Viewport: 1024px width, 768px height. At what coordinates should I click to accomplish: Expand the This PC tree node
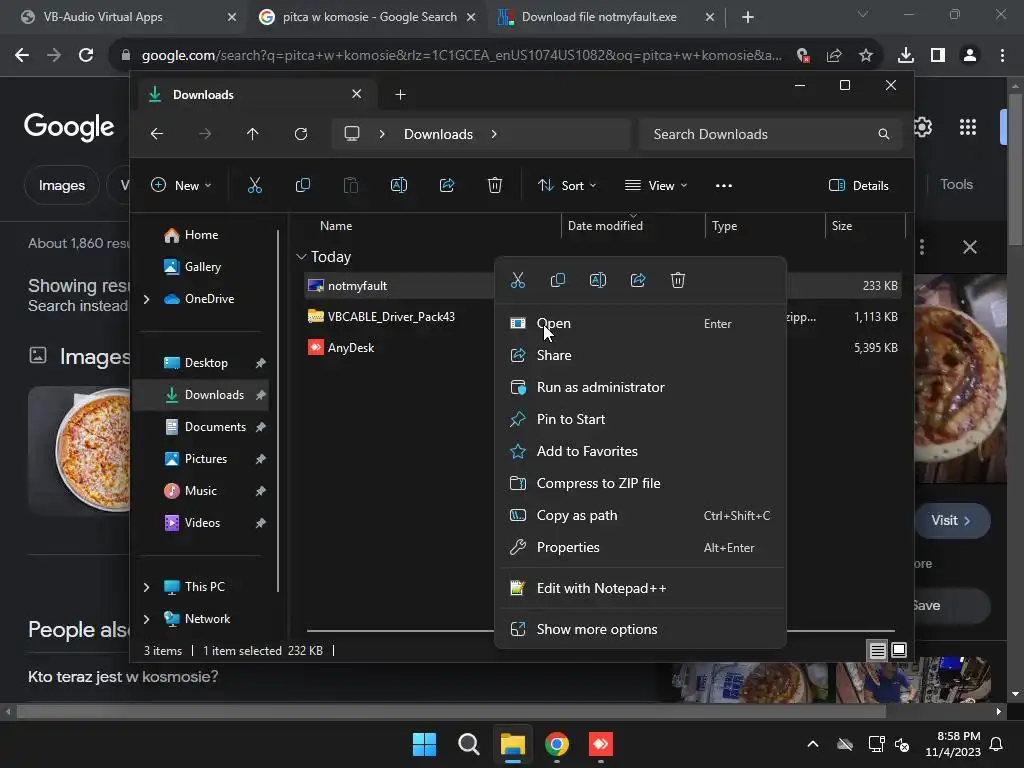pos(146,587)
